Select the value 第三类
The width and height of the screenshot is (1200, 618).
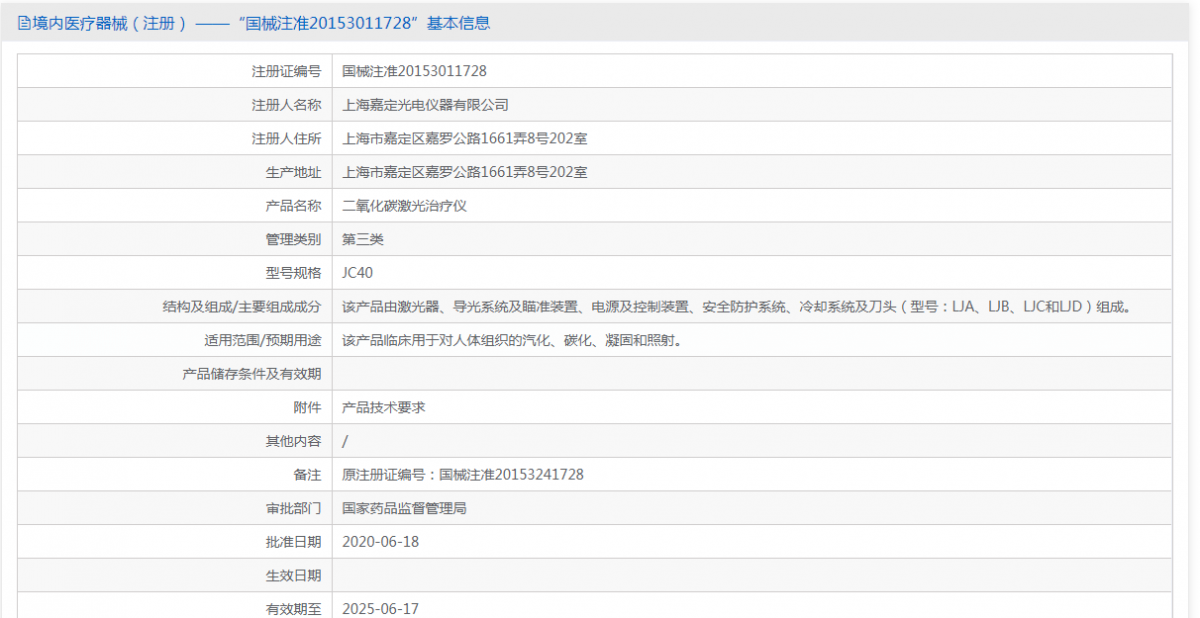[363, 240]
